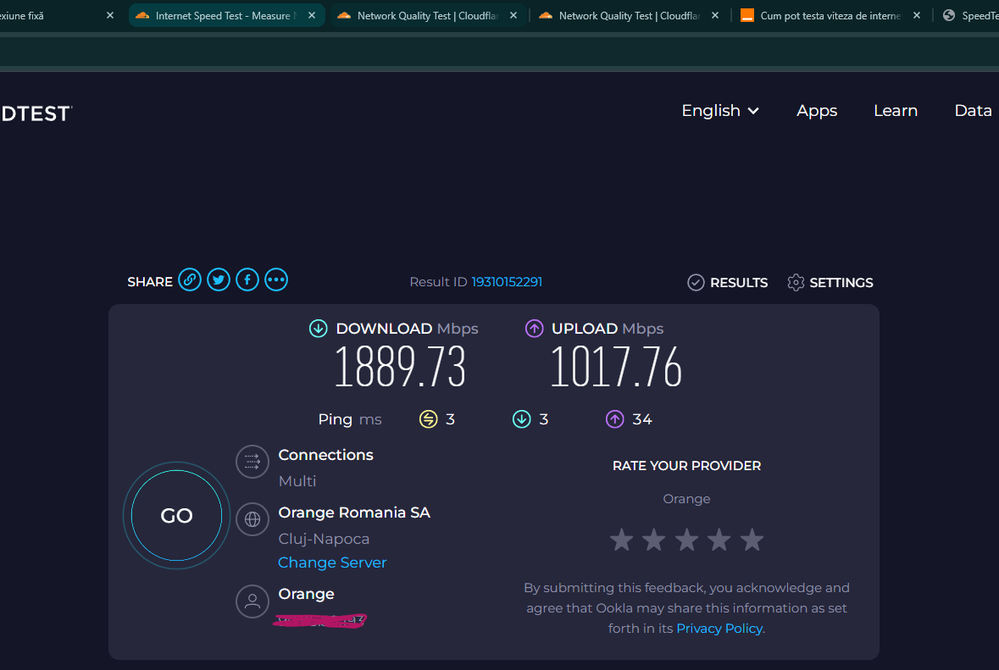Open the Learn menu item
999x670 pixels.
pos(896,111)
